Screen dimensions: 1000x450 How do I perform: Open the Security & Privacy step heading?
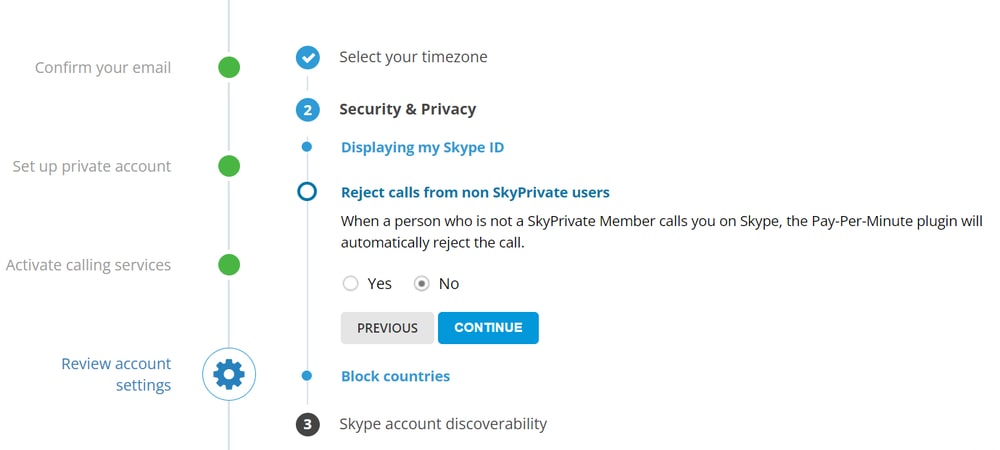[408, 110]
